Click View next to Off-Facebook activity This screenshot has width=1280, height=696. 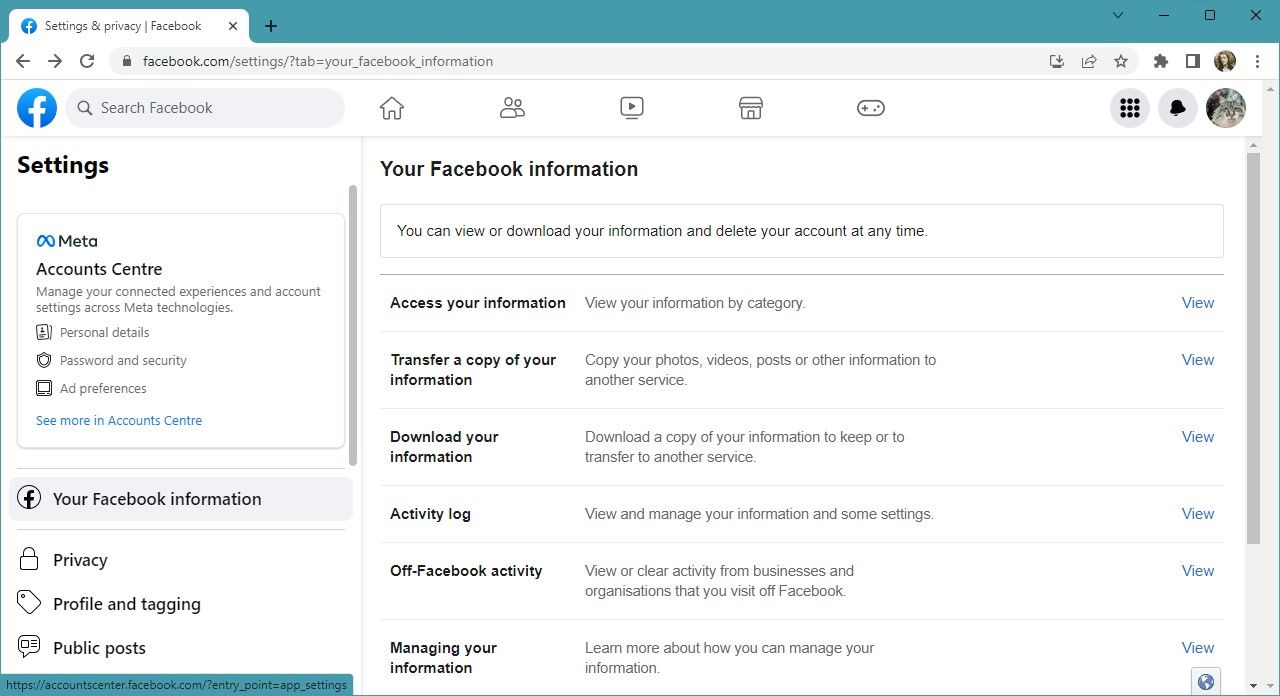click(1197, 570)
